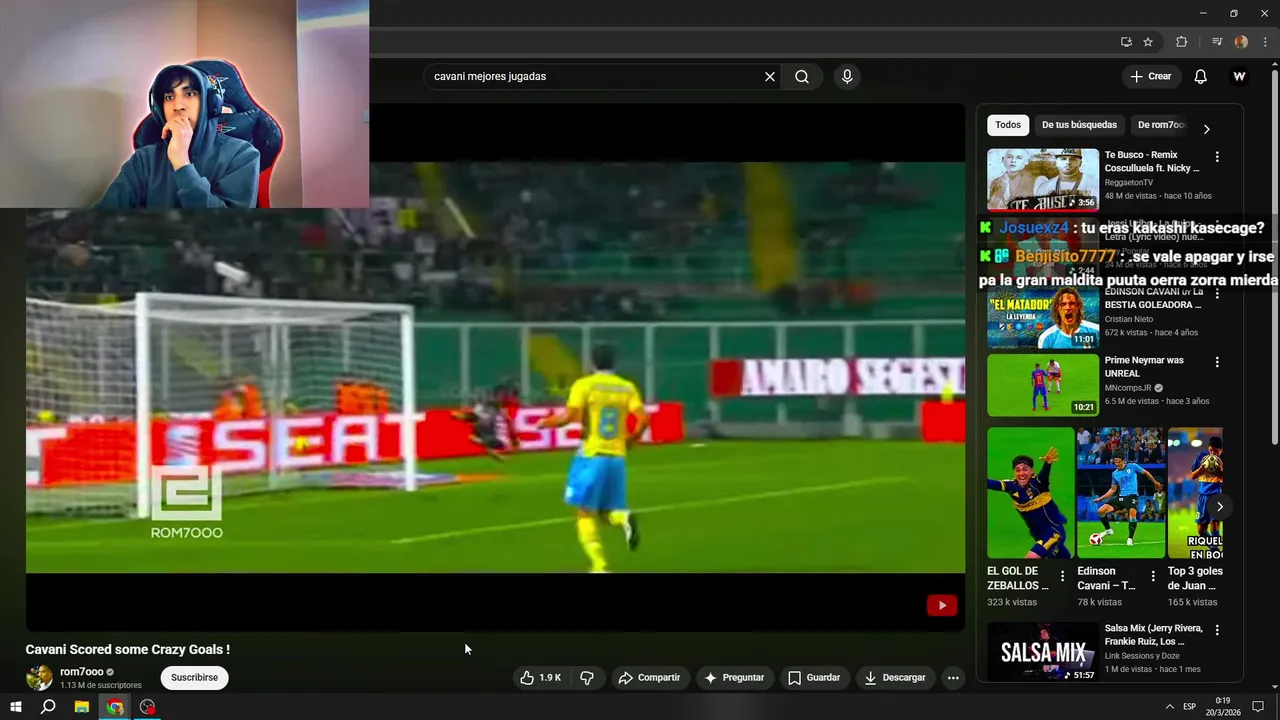Open the media controls icon in Chrome

1217,42
